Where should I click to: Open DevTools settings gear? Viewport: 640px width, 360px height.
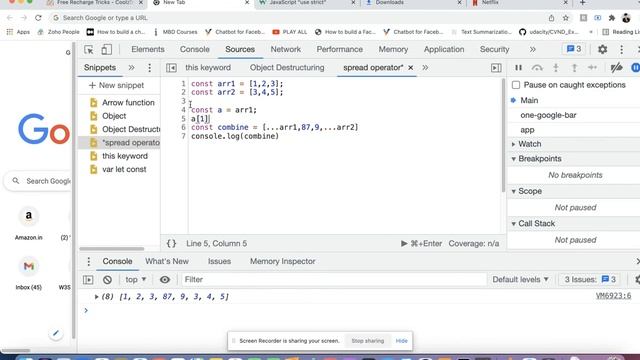[602, 49]
